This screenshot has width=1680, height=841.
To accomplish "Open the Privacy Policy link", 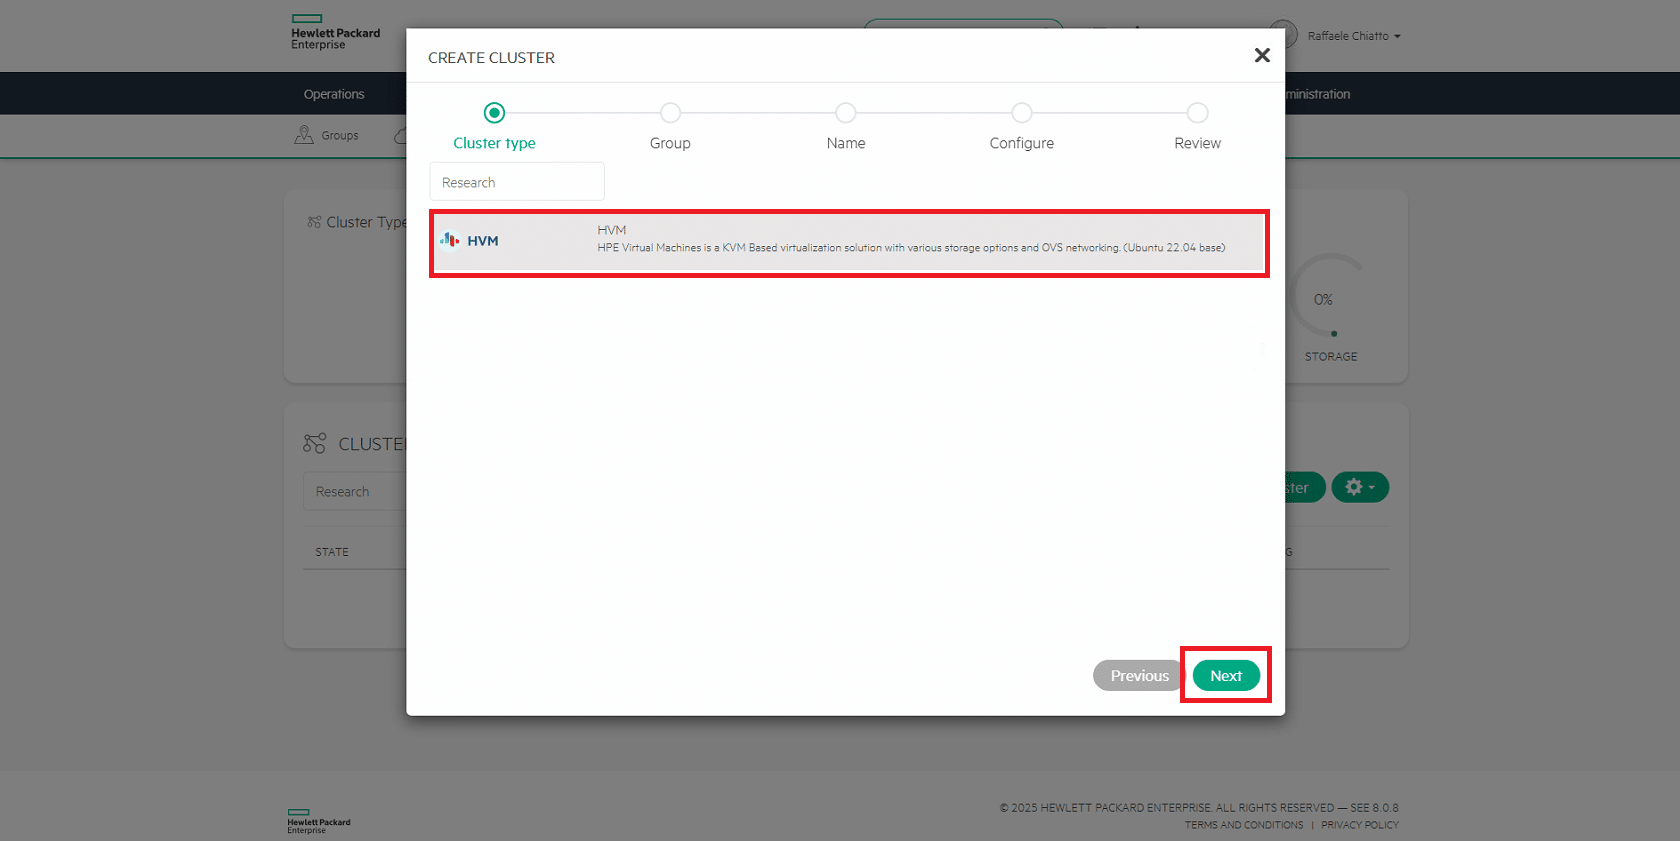I will click(x=1360, y=825).
